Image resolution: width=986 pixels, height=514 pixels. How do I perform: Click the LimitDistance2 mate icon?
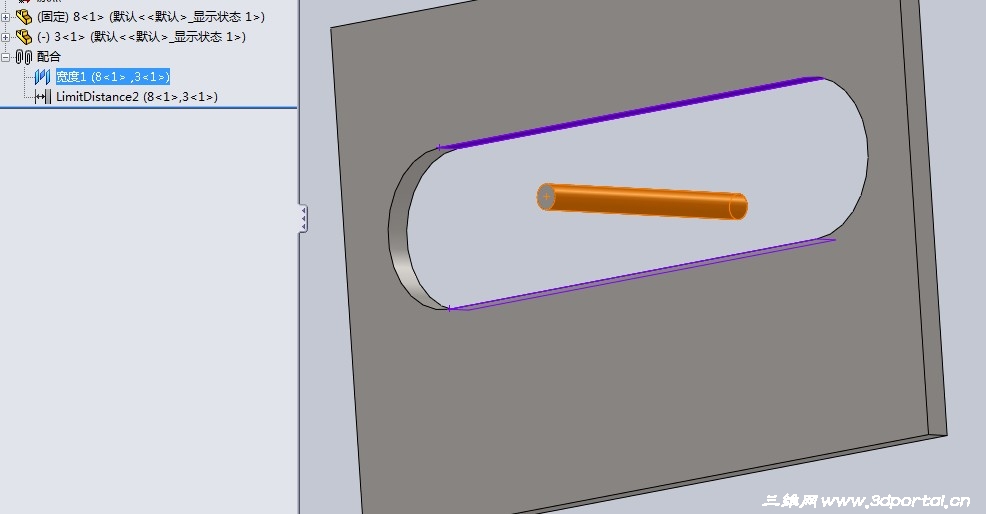click(43, 97)
